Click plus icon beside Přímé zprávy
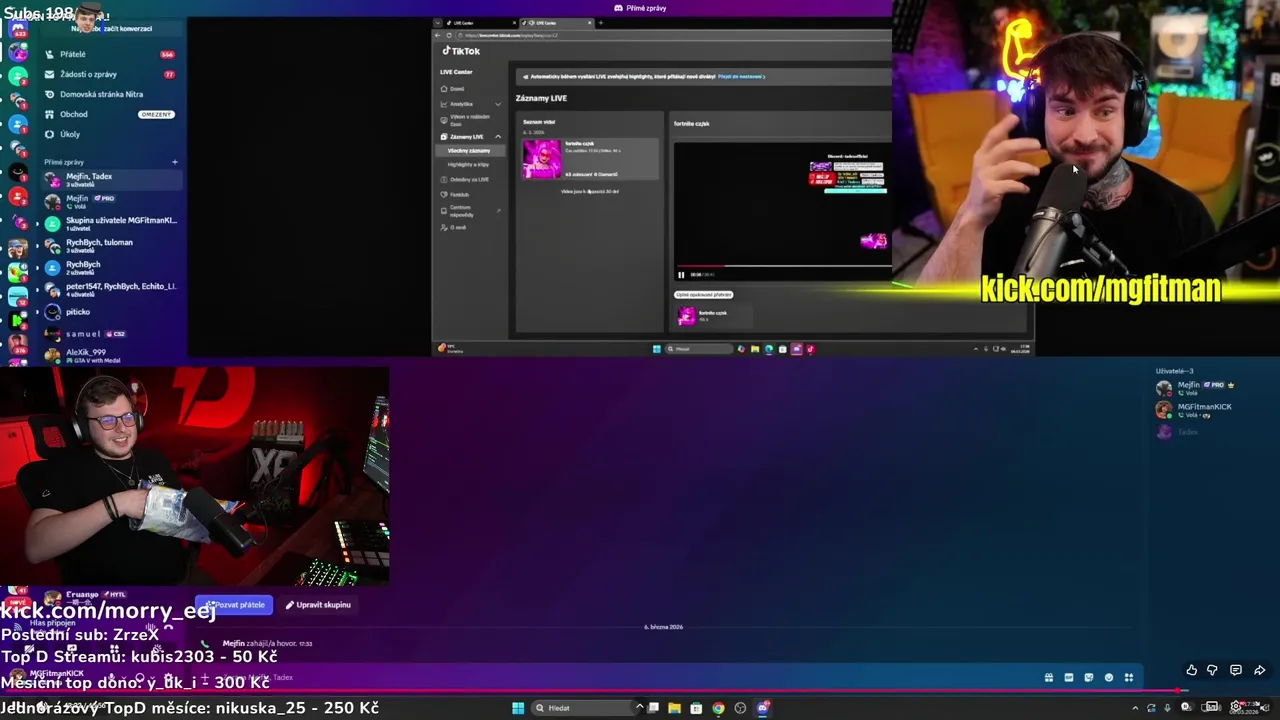The width and height of the screenshot is (1280, 720). click(174, 162)
